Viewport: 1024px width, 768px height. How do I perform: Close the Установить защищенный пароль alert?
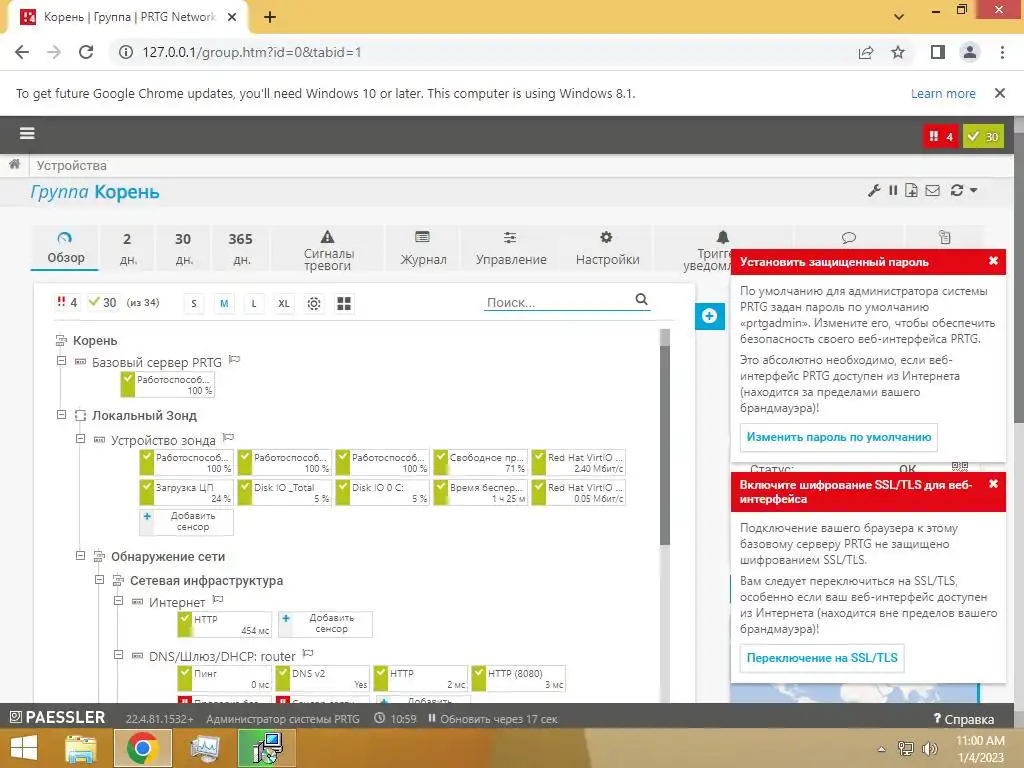993,261
